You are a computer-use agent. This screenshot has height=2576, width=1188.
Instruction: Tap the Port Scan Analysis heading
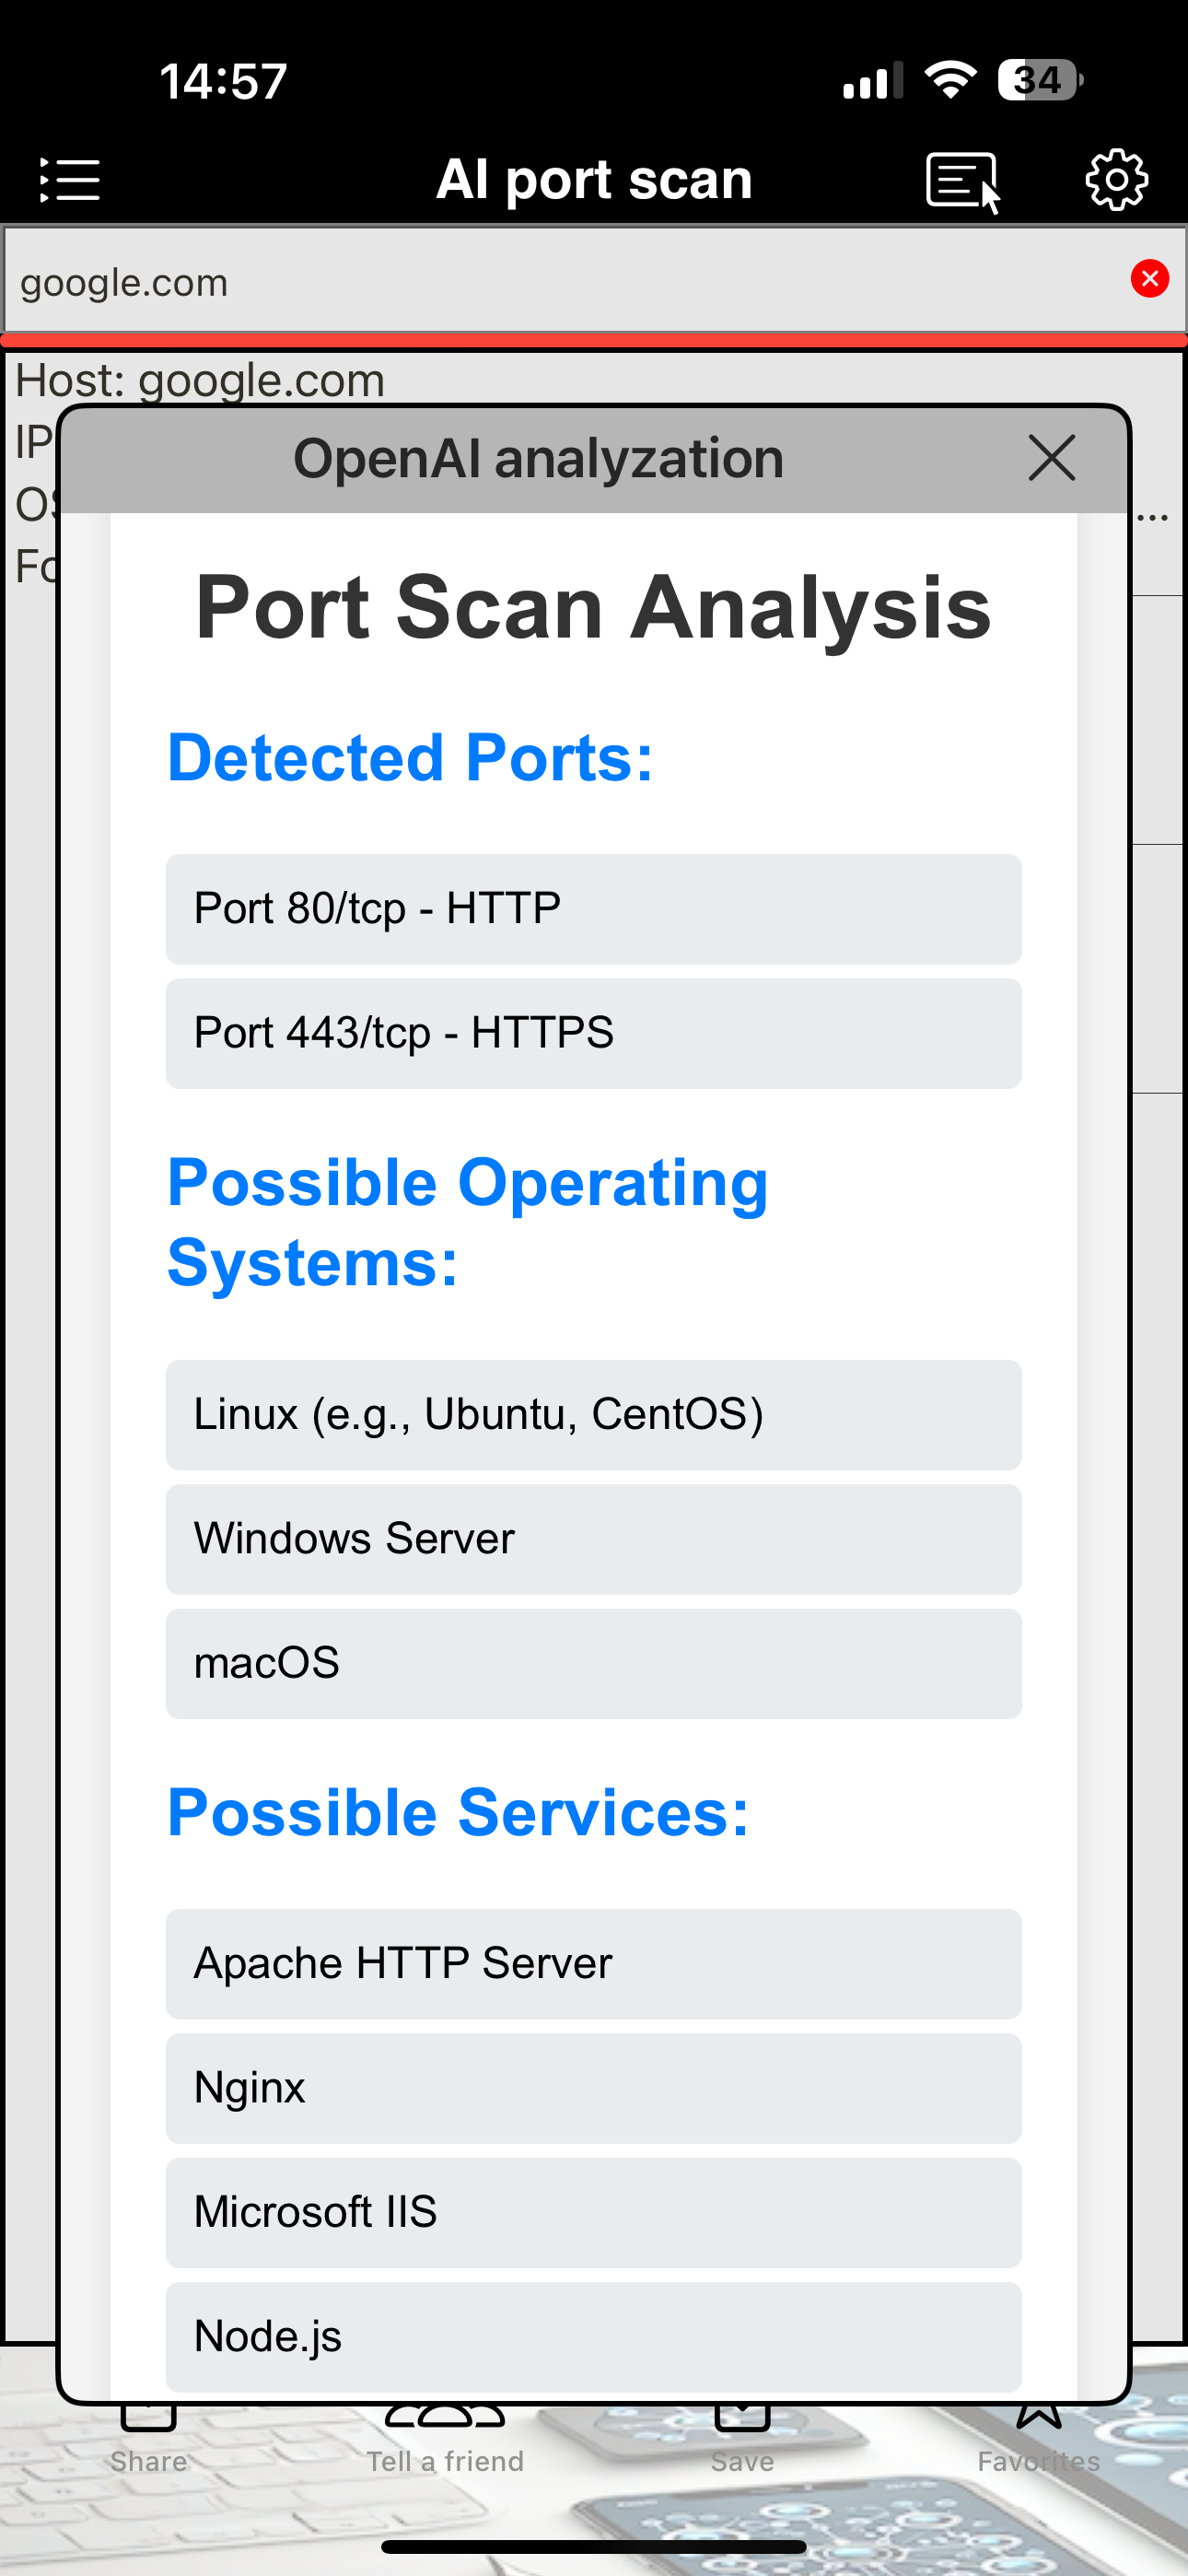pos(594,607)
